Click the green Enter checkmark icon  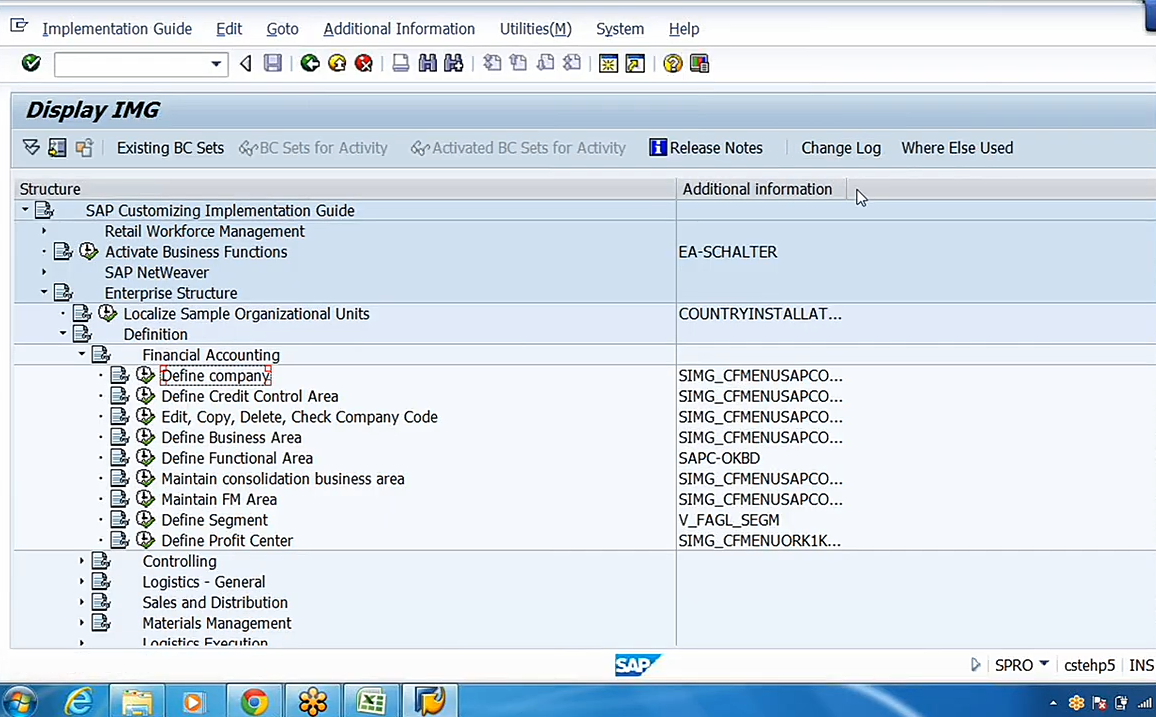(x=31, y=63)
